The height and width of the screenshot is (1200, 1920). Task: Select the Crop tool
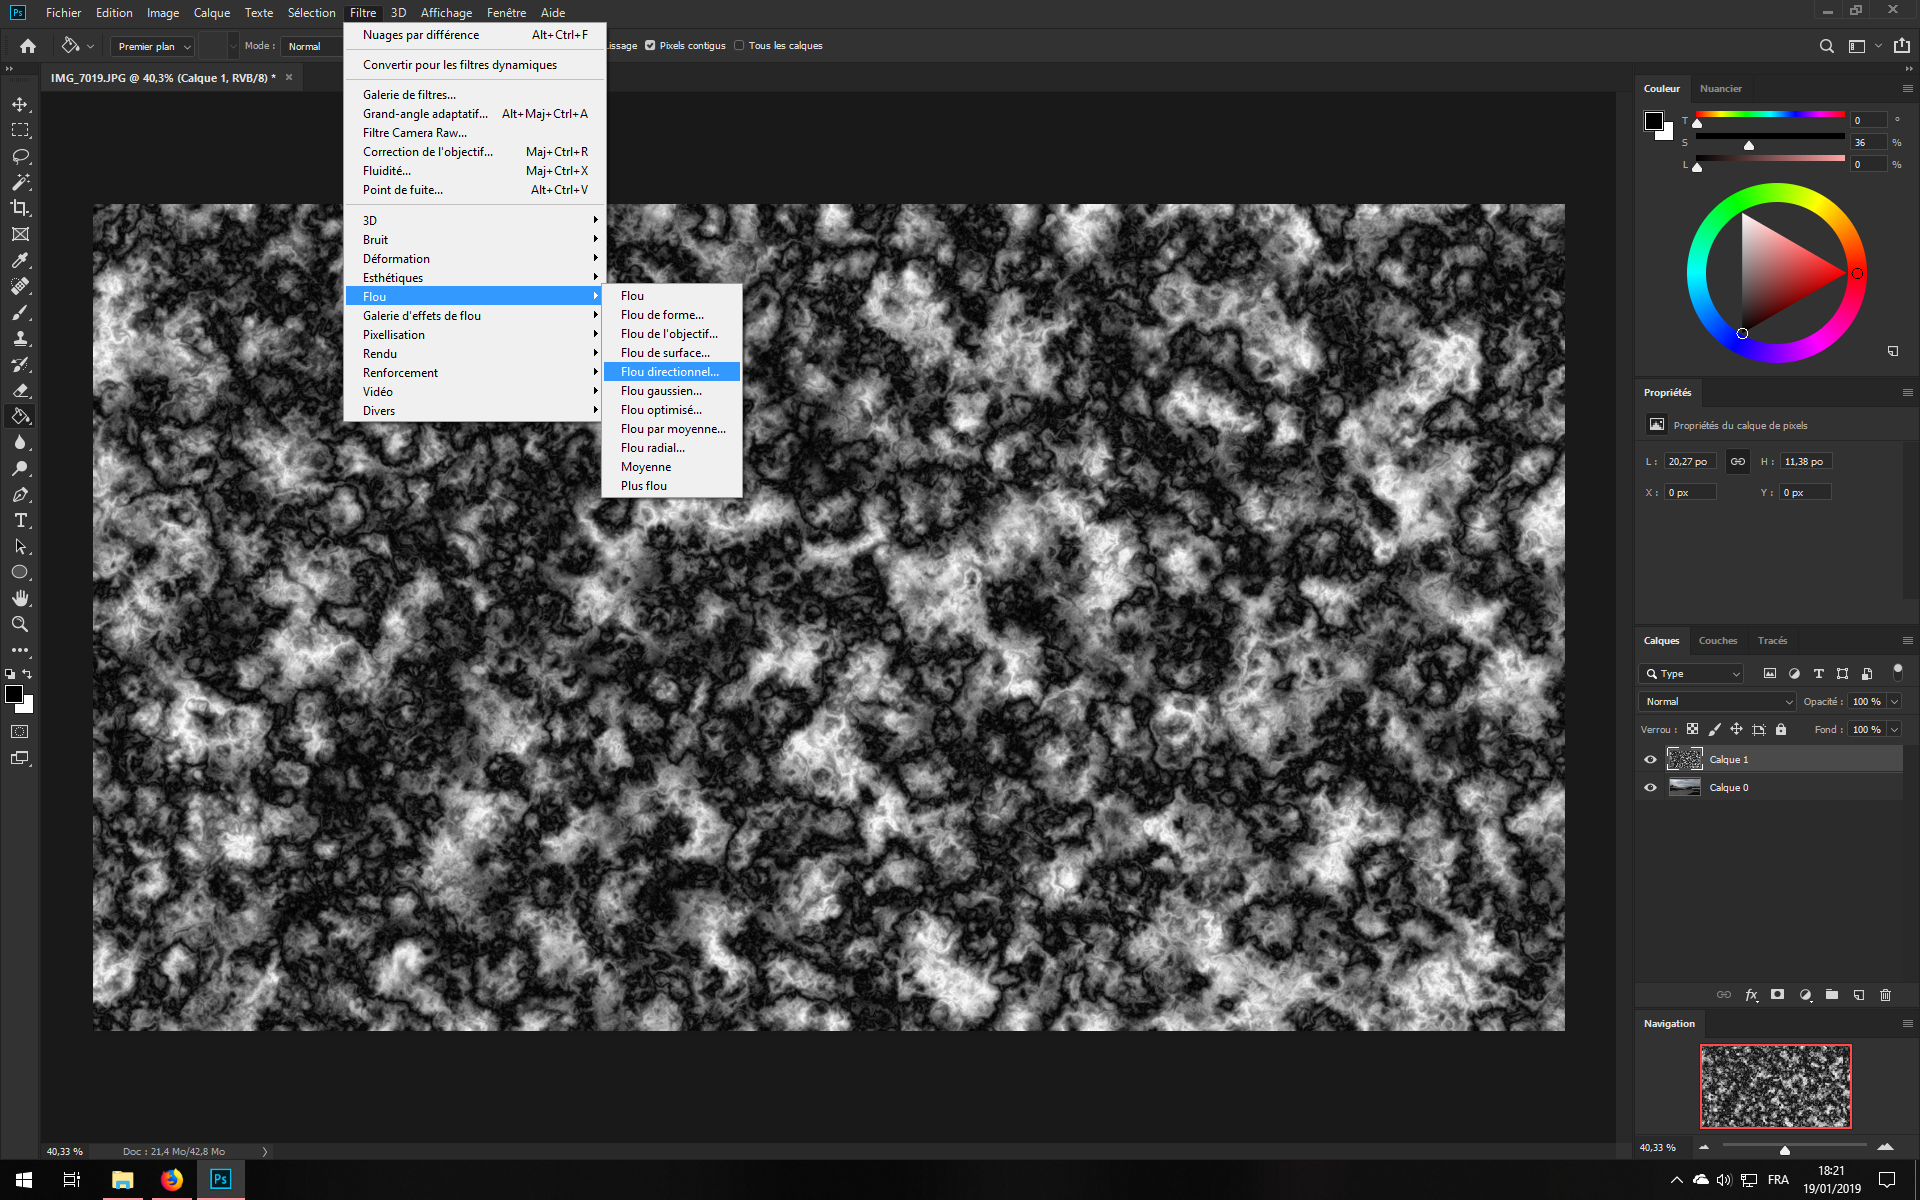pos(20,208)
